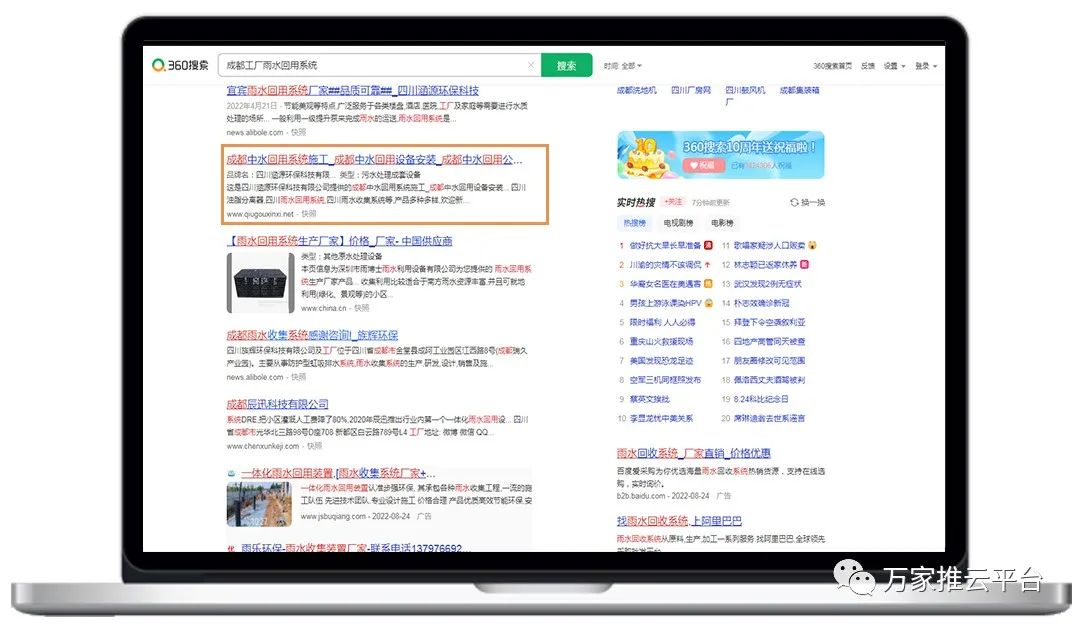Viewport: 1080px width, 628px height.
Task: Open the 成都辰迅科技有限公司 result link
Action: click(277, 404)
